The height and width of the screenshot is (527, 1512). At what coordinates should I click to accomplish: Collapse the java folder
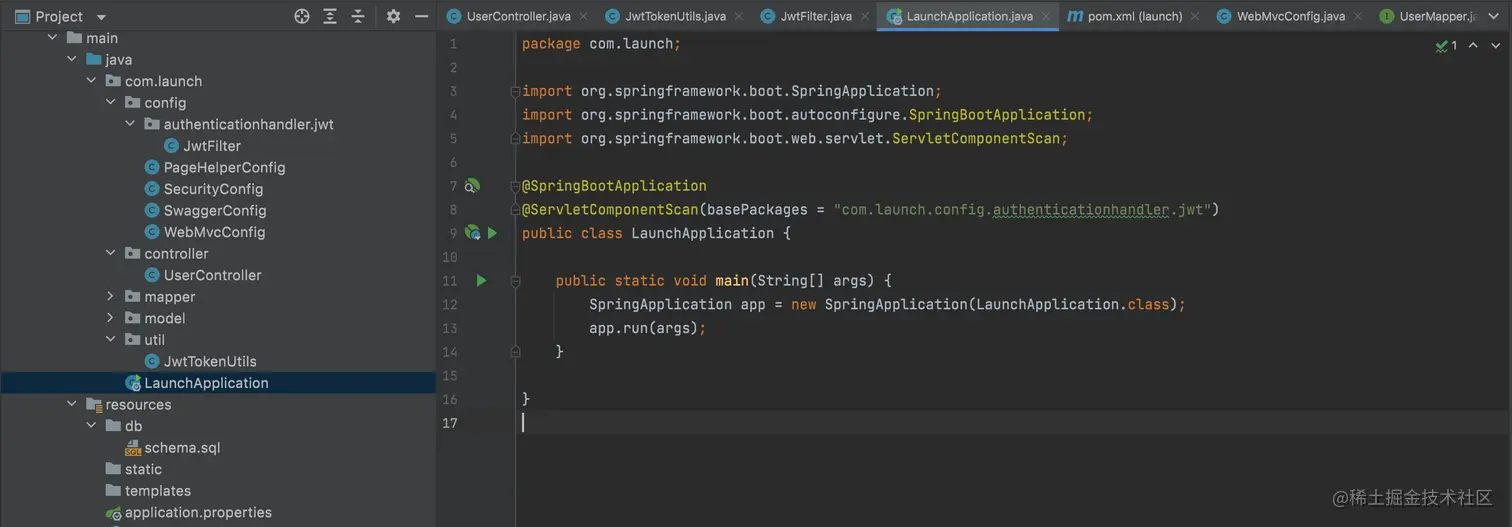[72, 60]
